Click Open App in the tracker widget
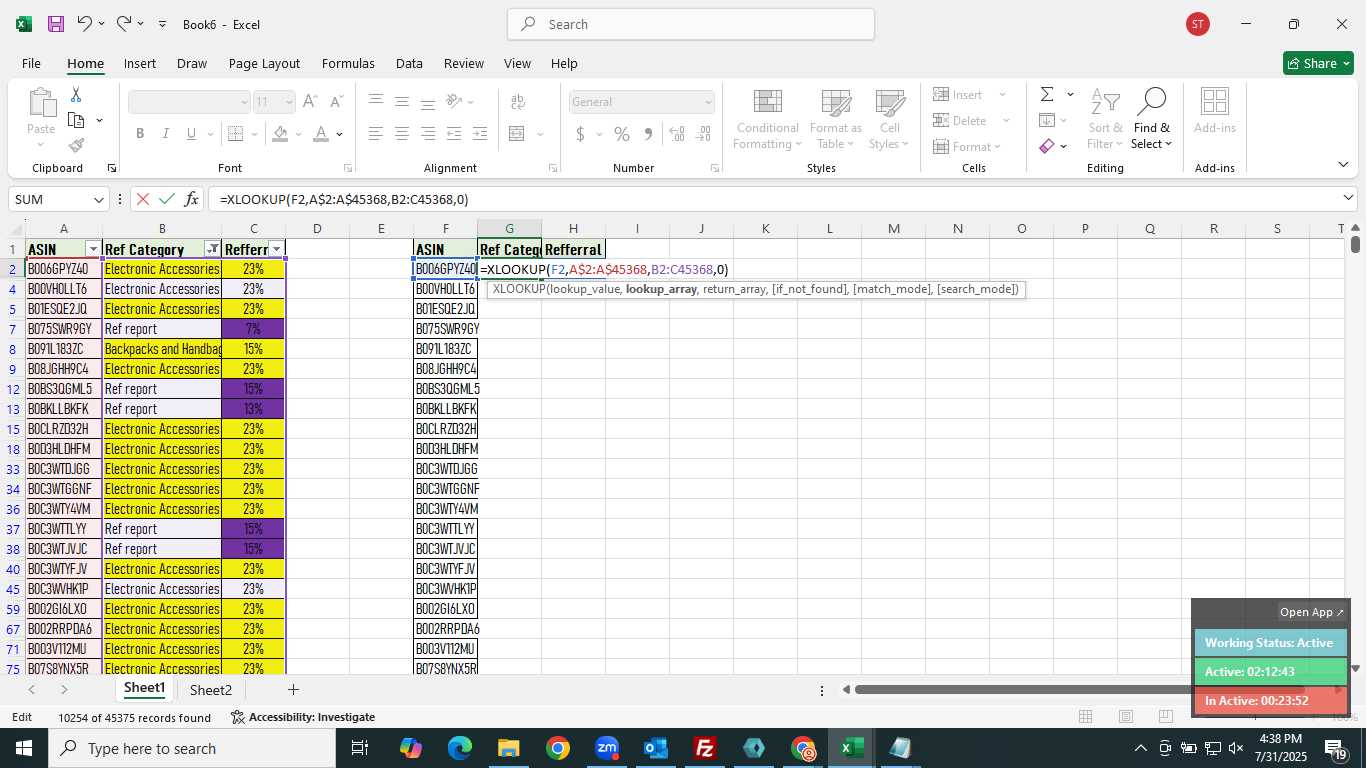The image size is (1366, 768). [1312, 612]
